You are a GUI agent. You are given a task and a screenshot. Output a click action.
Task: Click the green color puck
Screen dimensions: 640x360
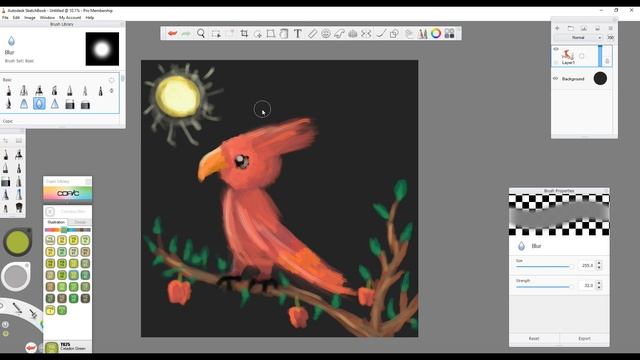click(x=17, y=242)
